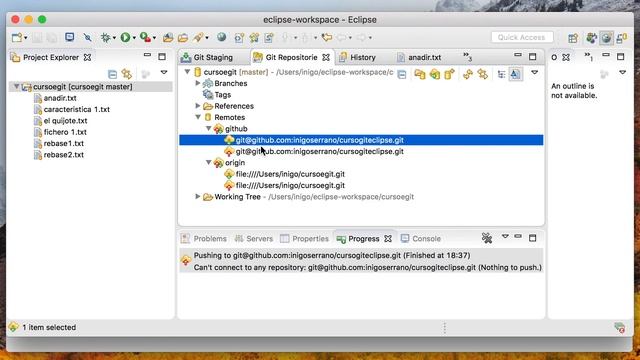Open the Git Repositories view menu arrow
The image size is (640, 360).
point(534,72)
